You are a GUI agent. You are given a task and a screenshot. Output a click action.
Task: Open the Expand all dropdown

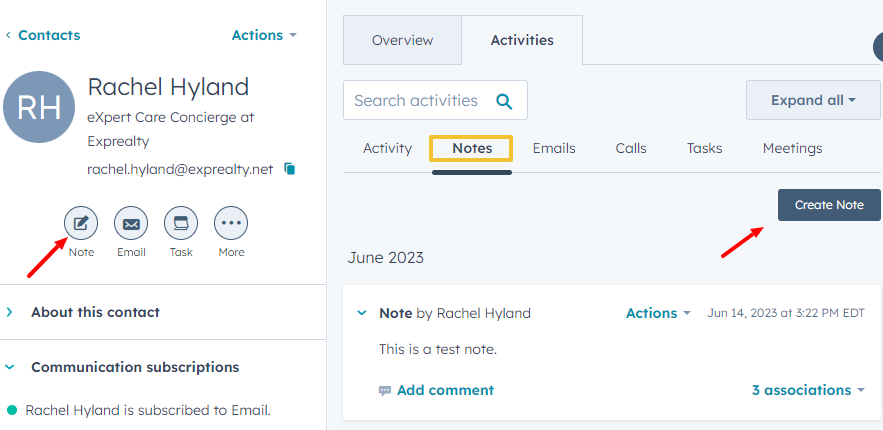click(812, 101)
